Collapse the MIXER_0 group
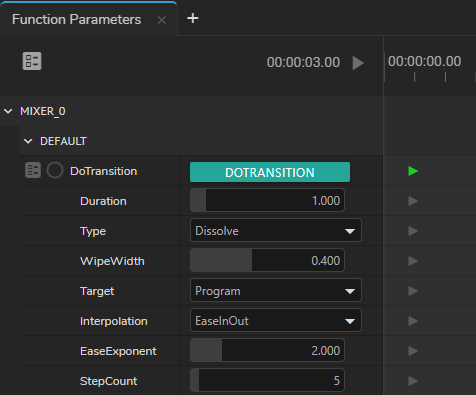The width and height of the screenshot is (476, 395). [8, 111]
